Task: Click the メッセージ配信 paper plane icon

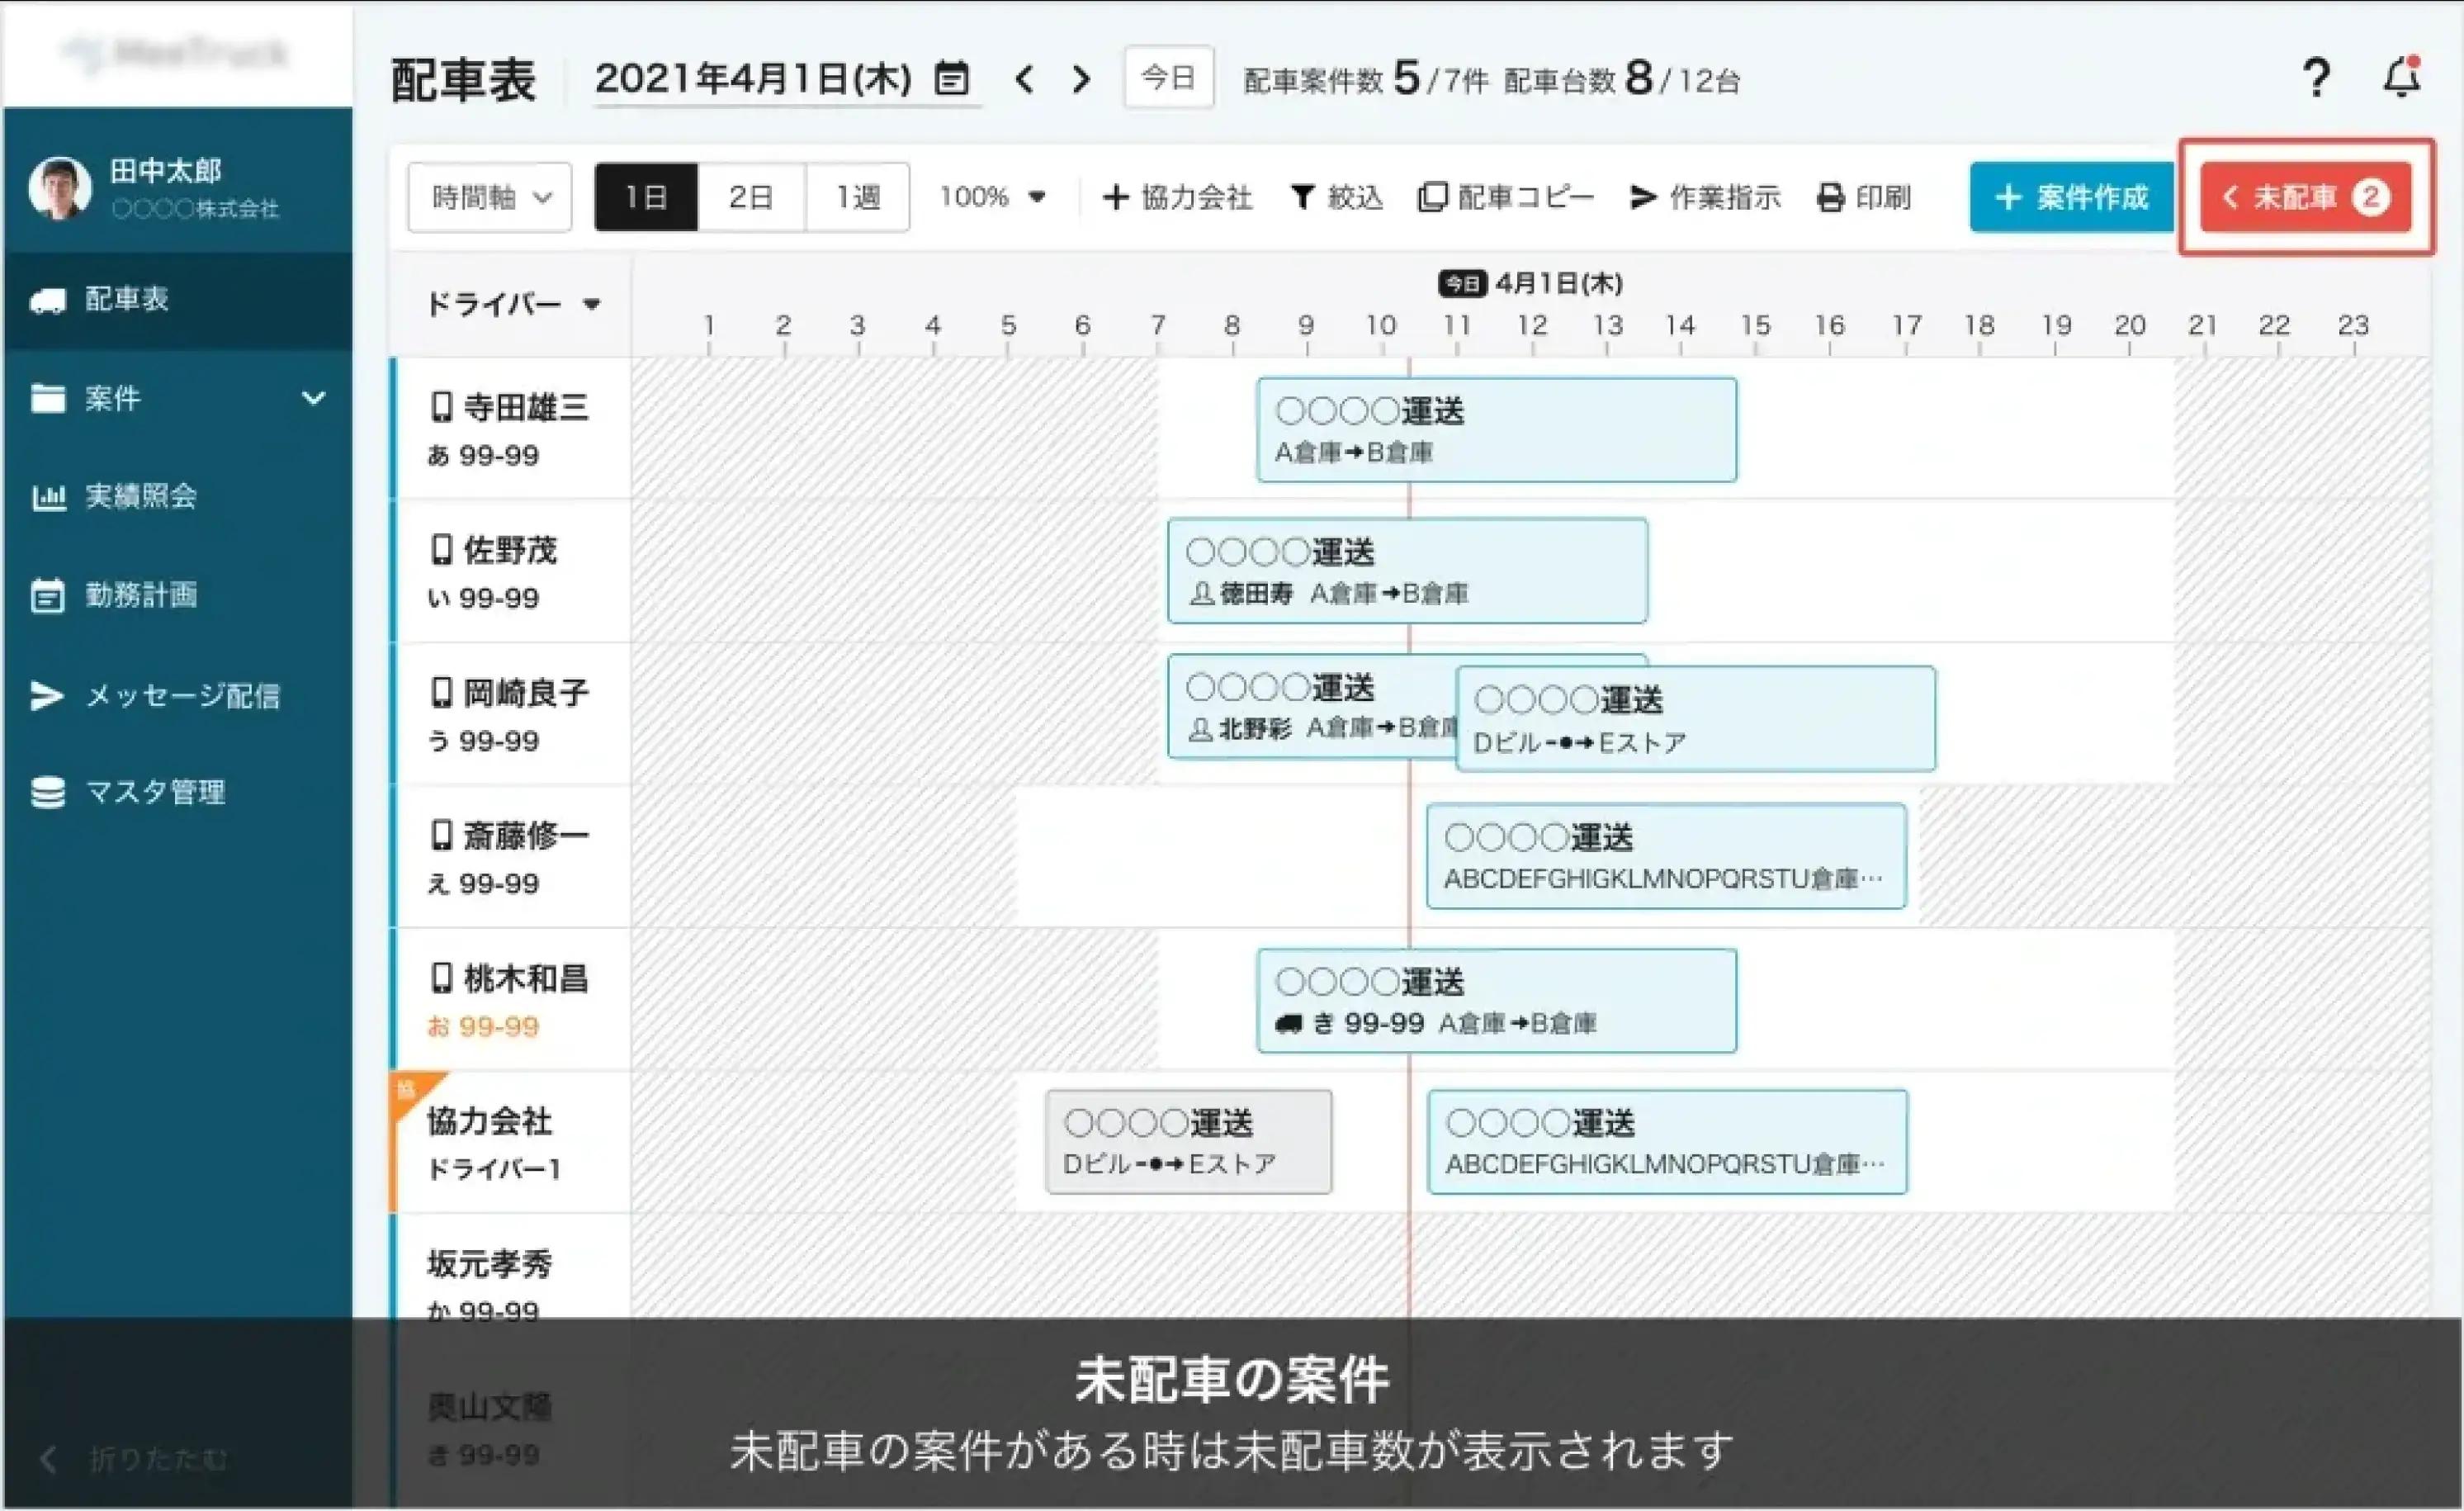Action: click(47, 695)
